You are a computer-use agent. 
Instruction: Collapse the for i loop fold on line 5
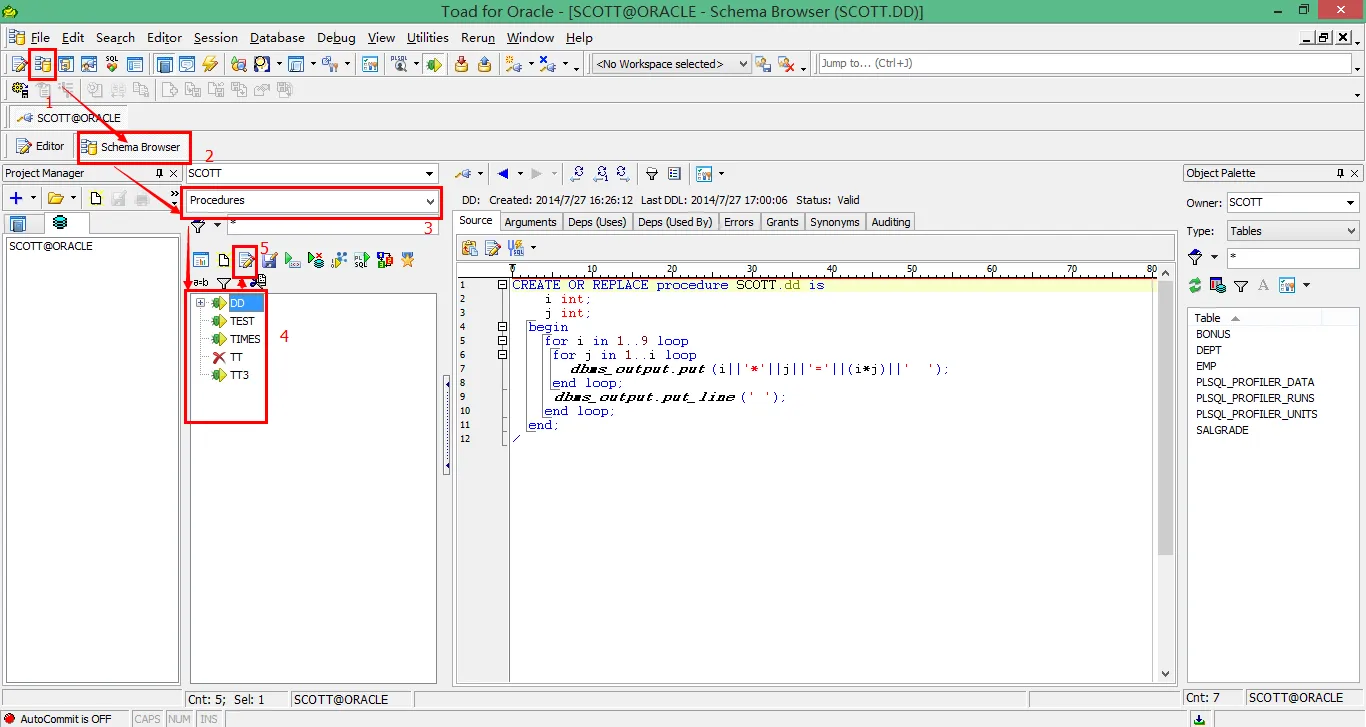[x=503, y=341]
